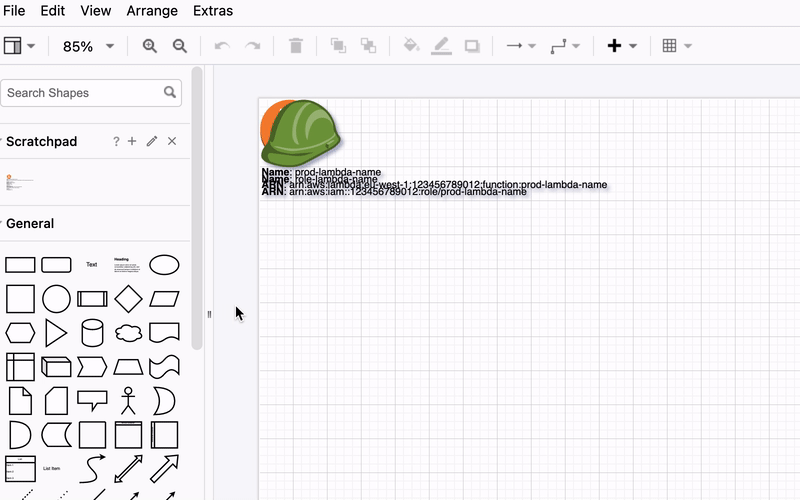The width and height of the screenshot is (800, 500).
Task: Select the Cube shape
Action: click(56, 367)
